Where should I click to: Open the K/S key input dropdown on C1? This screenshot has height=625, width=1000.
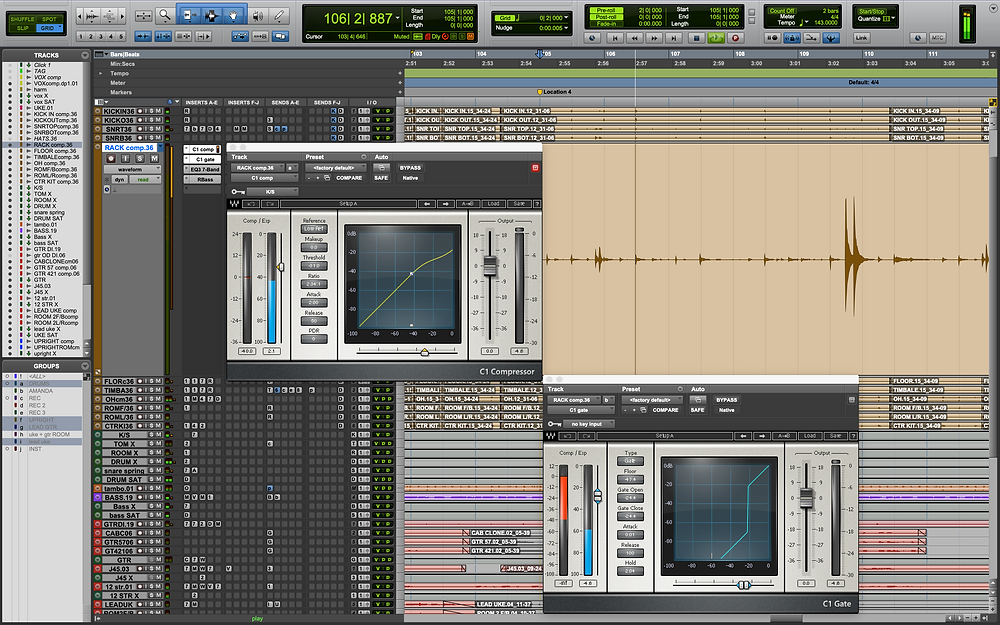(x=271, y=190)
